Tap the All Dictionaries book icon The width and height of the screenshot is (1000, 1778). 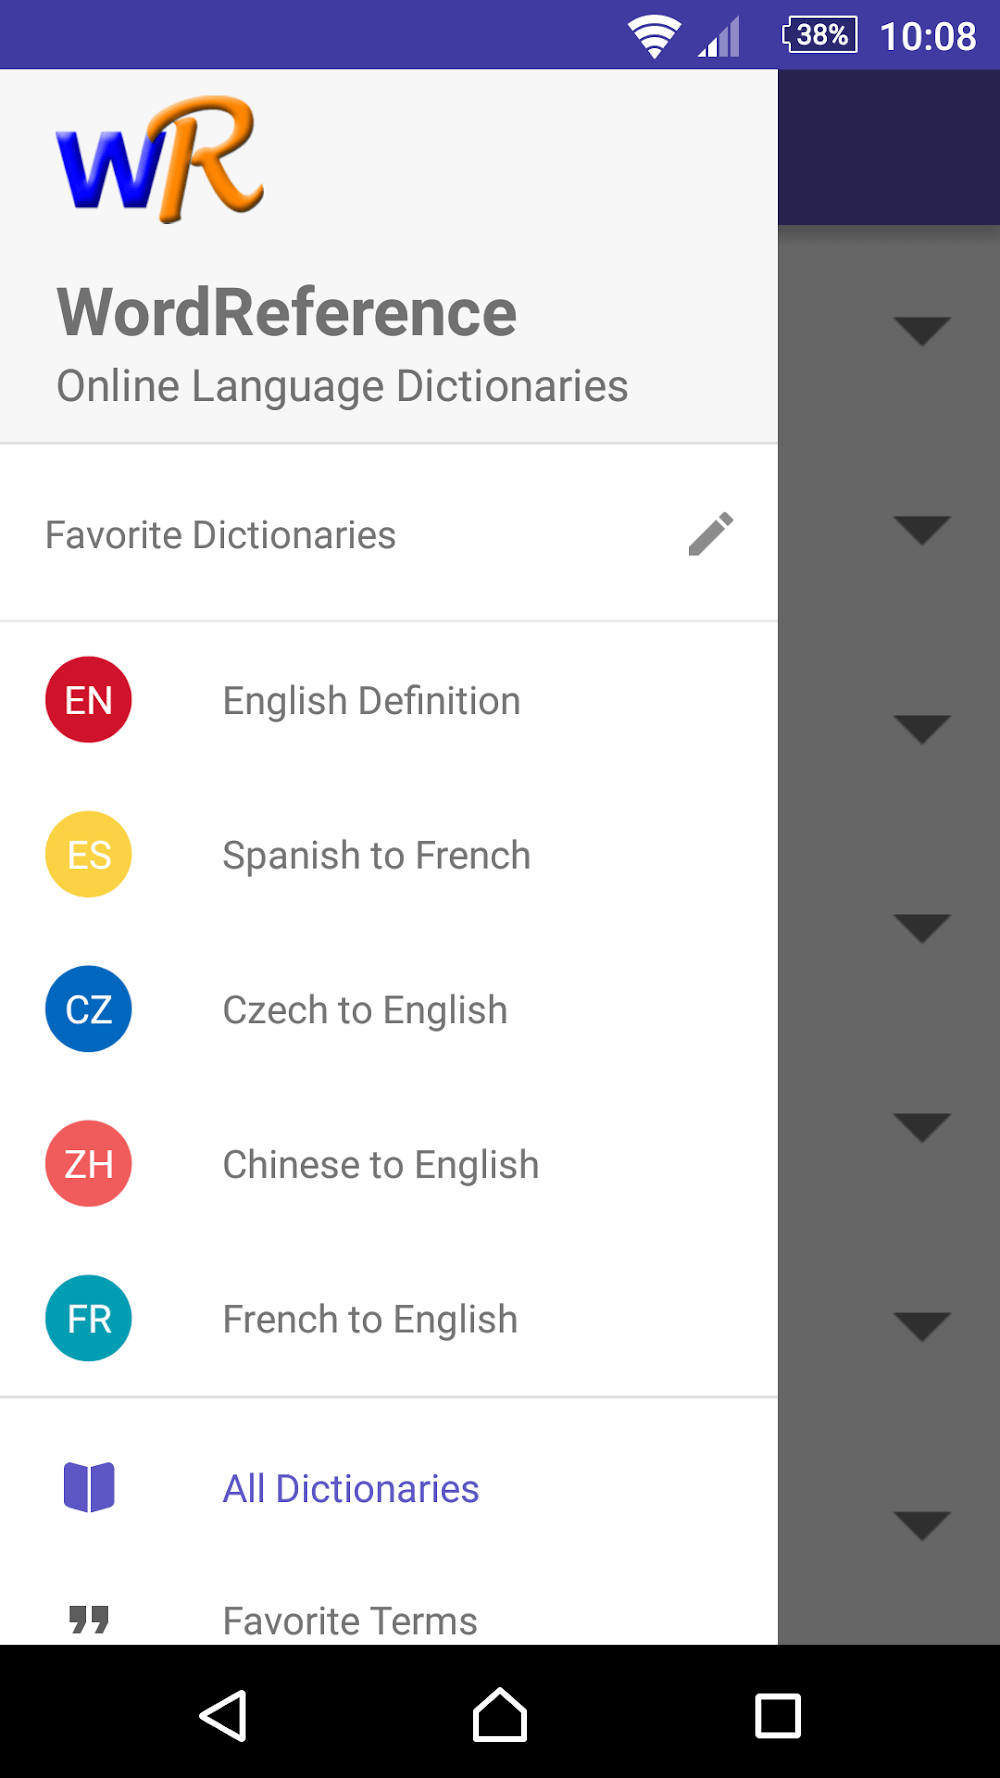click(x=89, y=1487)
